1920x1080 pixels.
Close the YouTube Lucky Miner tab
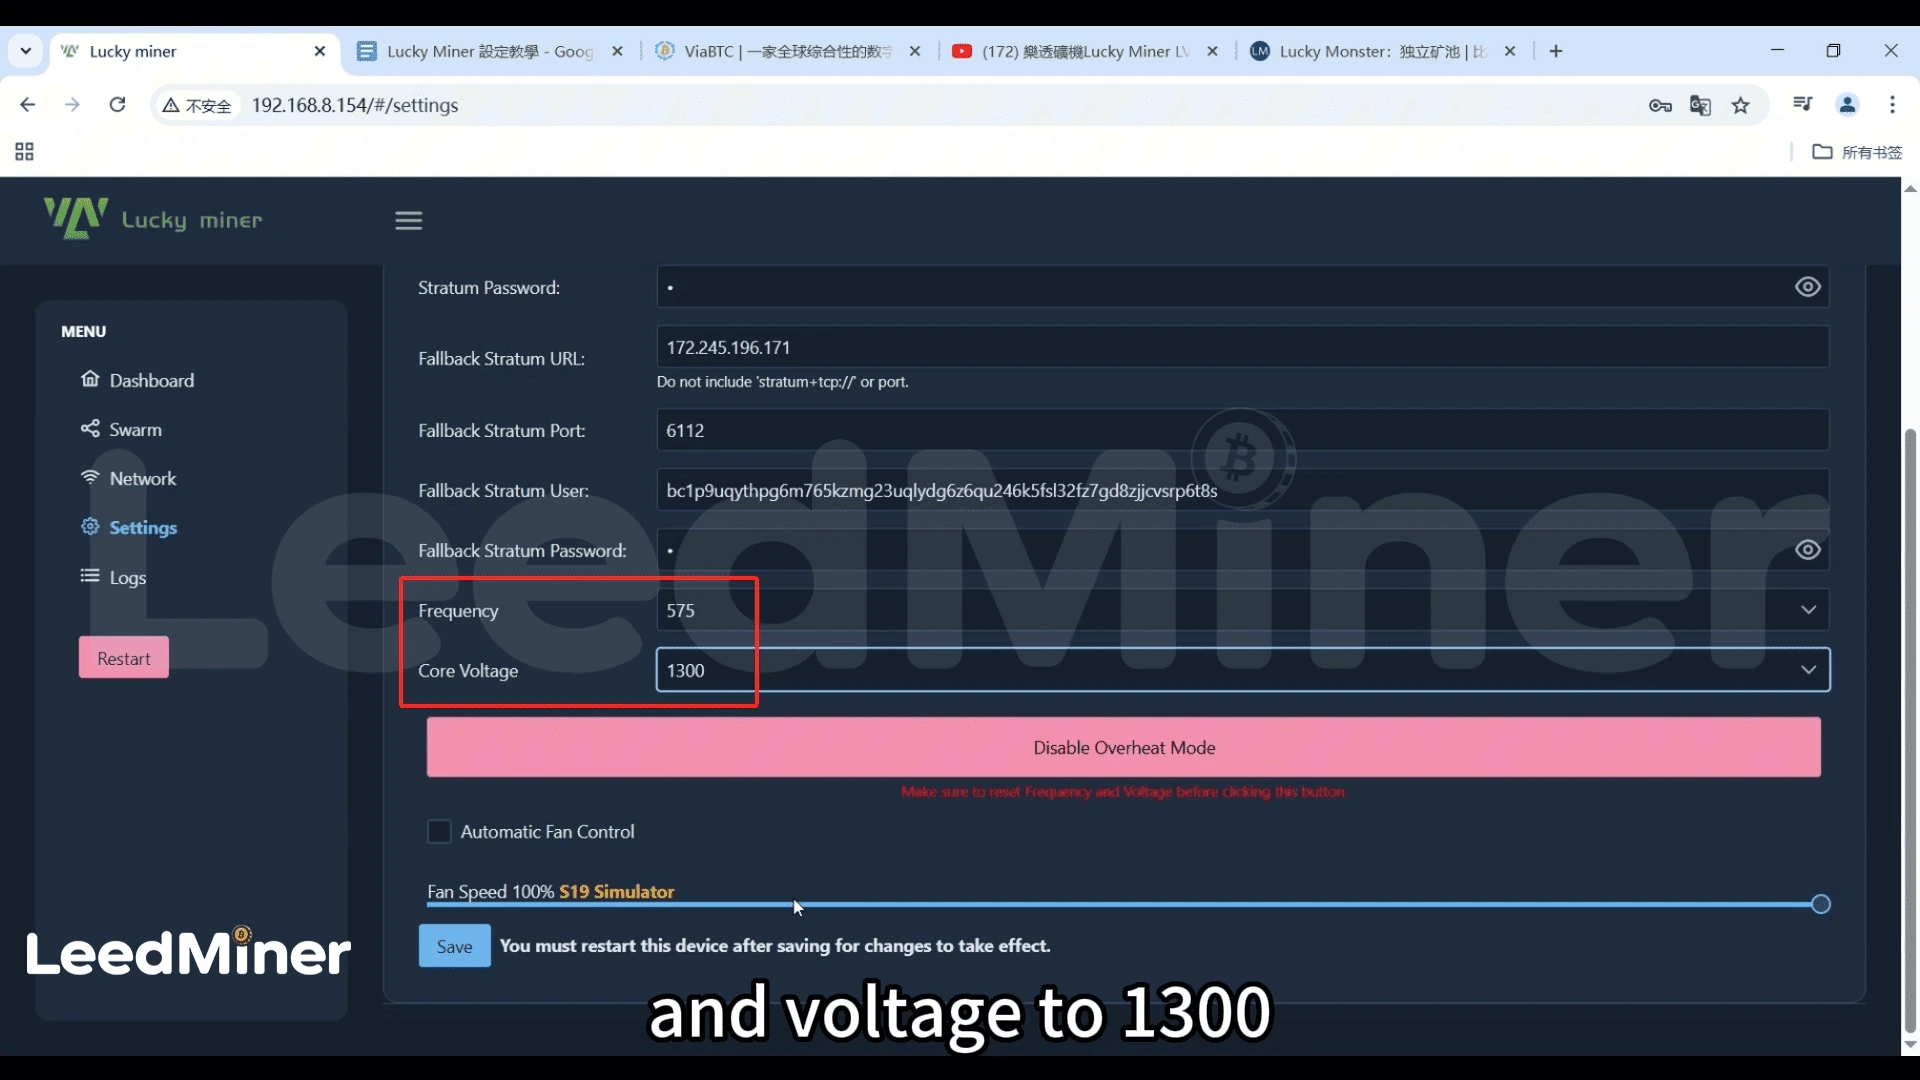pyautogui.click(x=1212, y=51)
